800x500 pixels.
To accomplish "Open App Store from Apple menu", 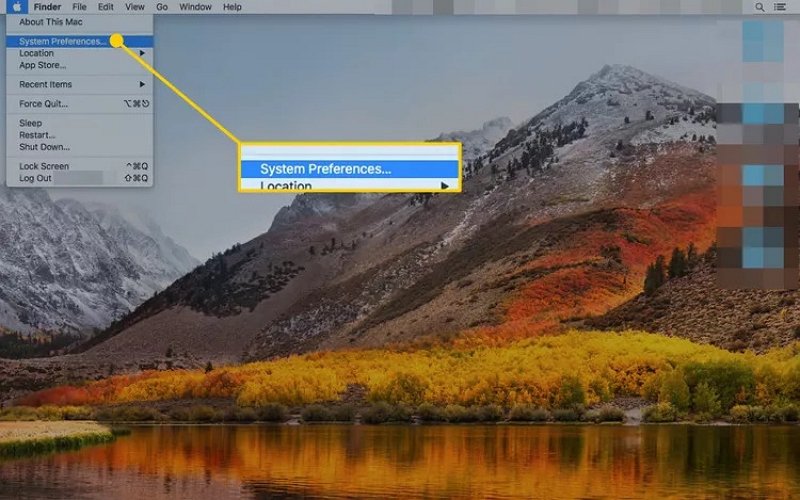I will coord(80,65).
